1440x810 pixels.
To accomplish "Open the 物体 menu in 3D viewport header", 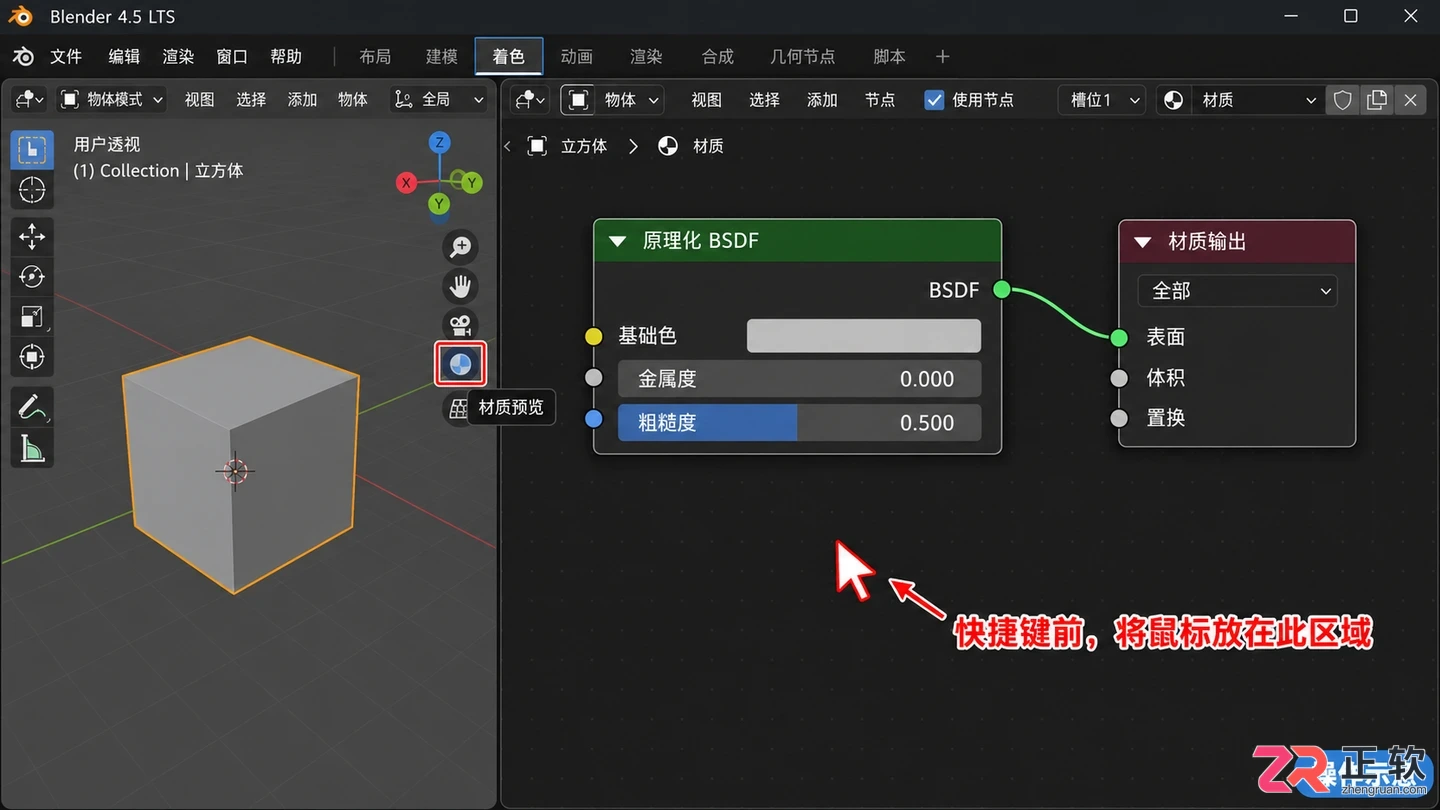I will tap(353, 100).
